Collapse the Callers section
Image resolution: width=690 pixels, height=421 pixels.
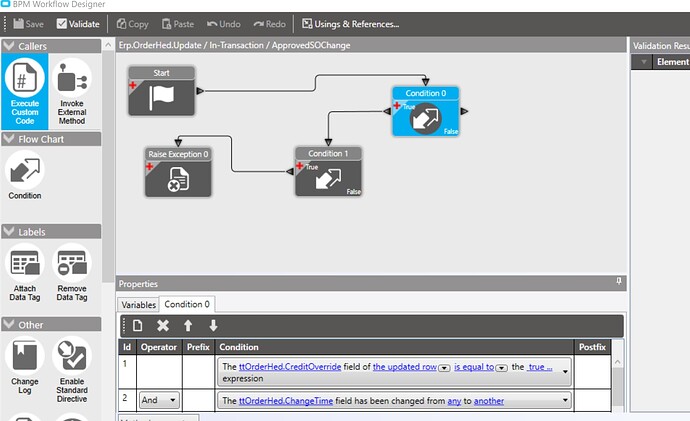(9, 46)
